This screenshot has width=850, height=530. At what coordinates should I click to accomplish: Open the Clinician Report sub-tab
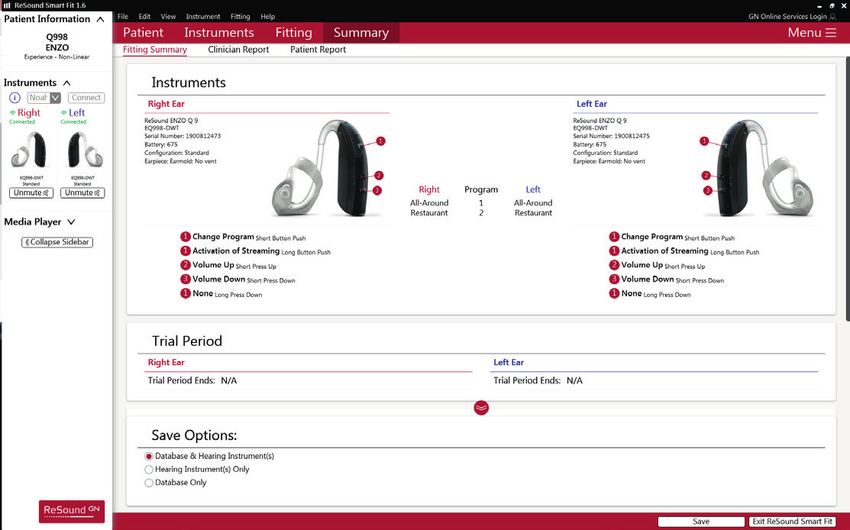pyautogui.click(x=239, y=49)
